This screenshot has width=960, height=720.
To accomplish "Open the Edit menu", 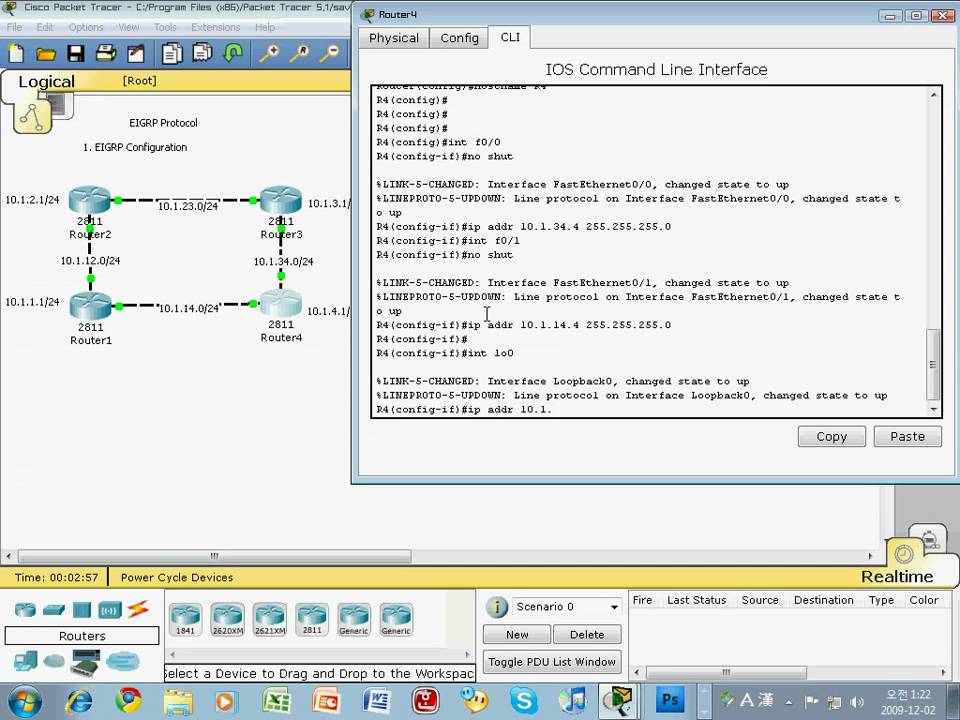I will (45, 28).
